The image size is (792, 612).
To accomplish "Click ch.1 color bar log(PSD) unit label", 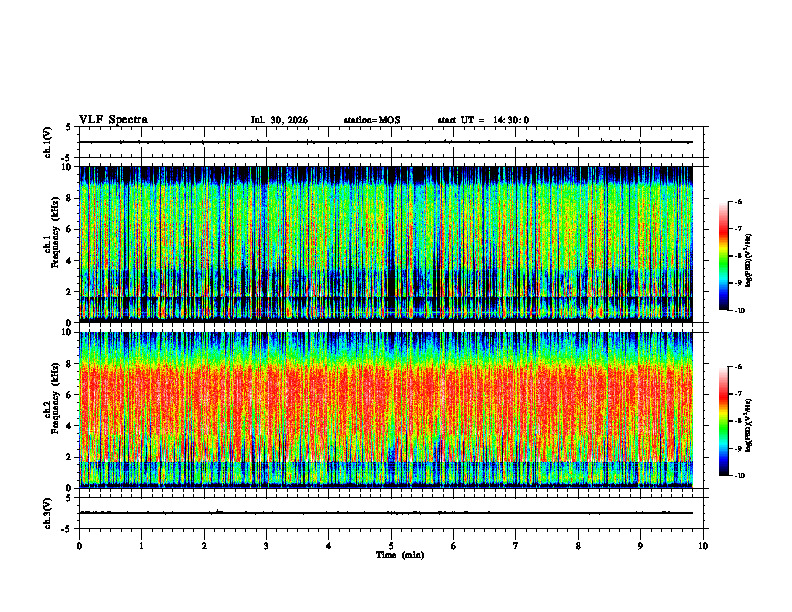I will pos(749,261).
